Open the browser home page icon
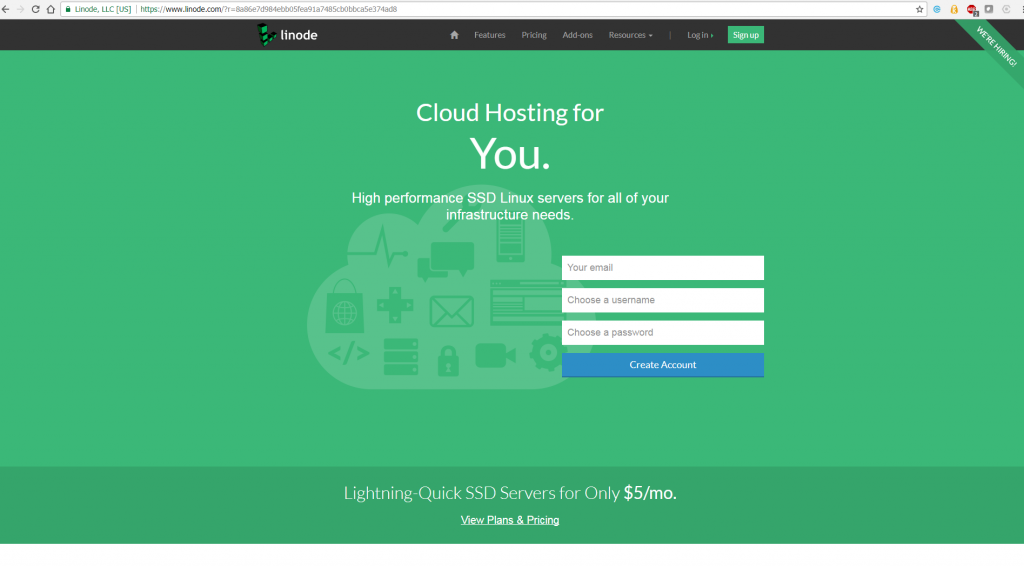This screenshot has height=566, width=1024. point(50,9)
